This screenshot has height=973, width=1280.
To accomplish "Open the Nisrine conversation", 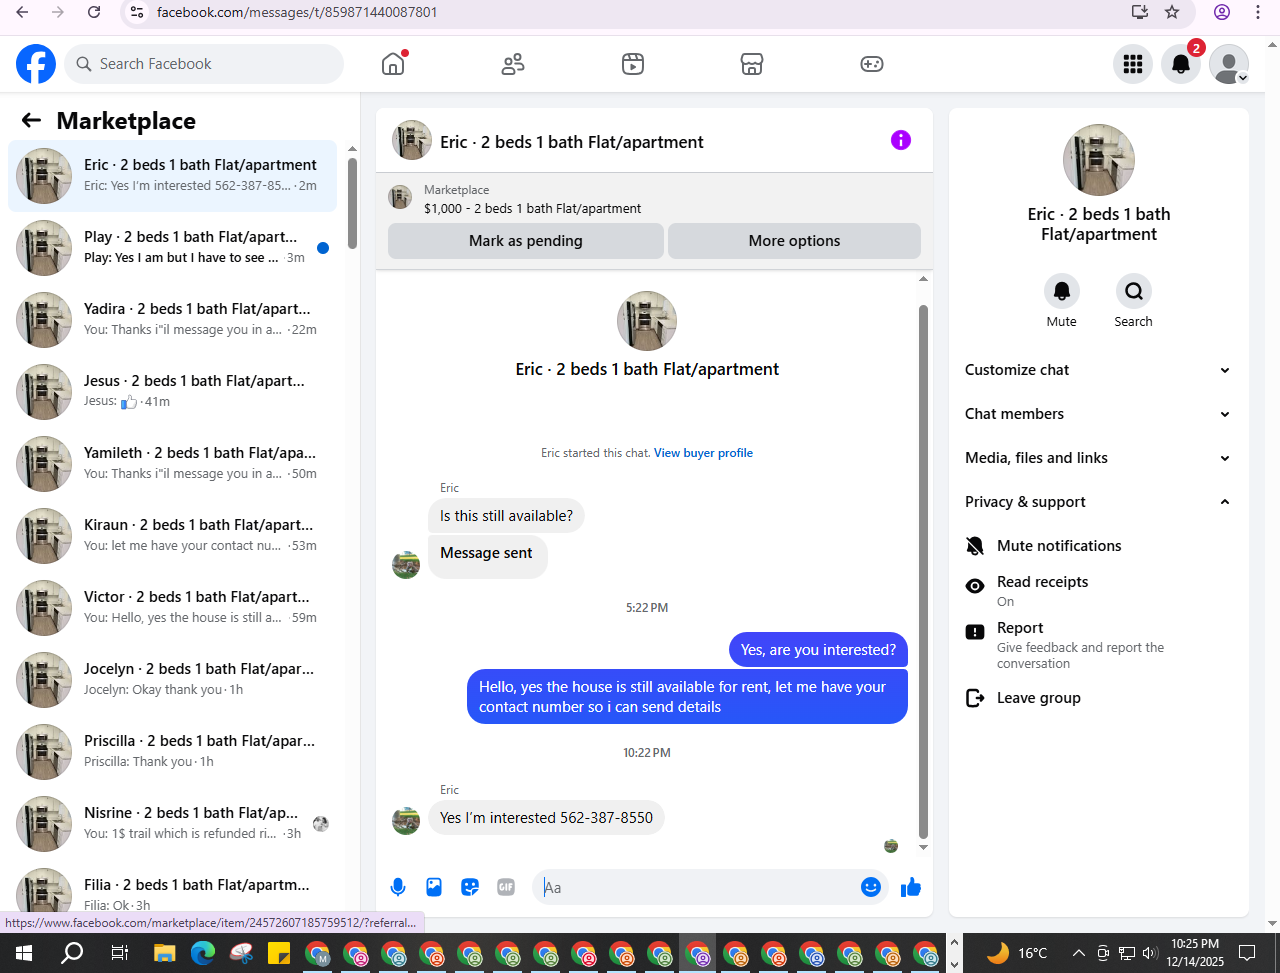I will [173, 824].
